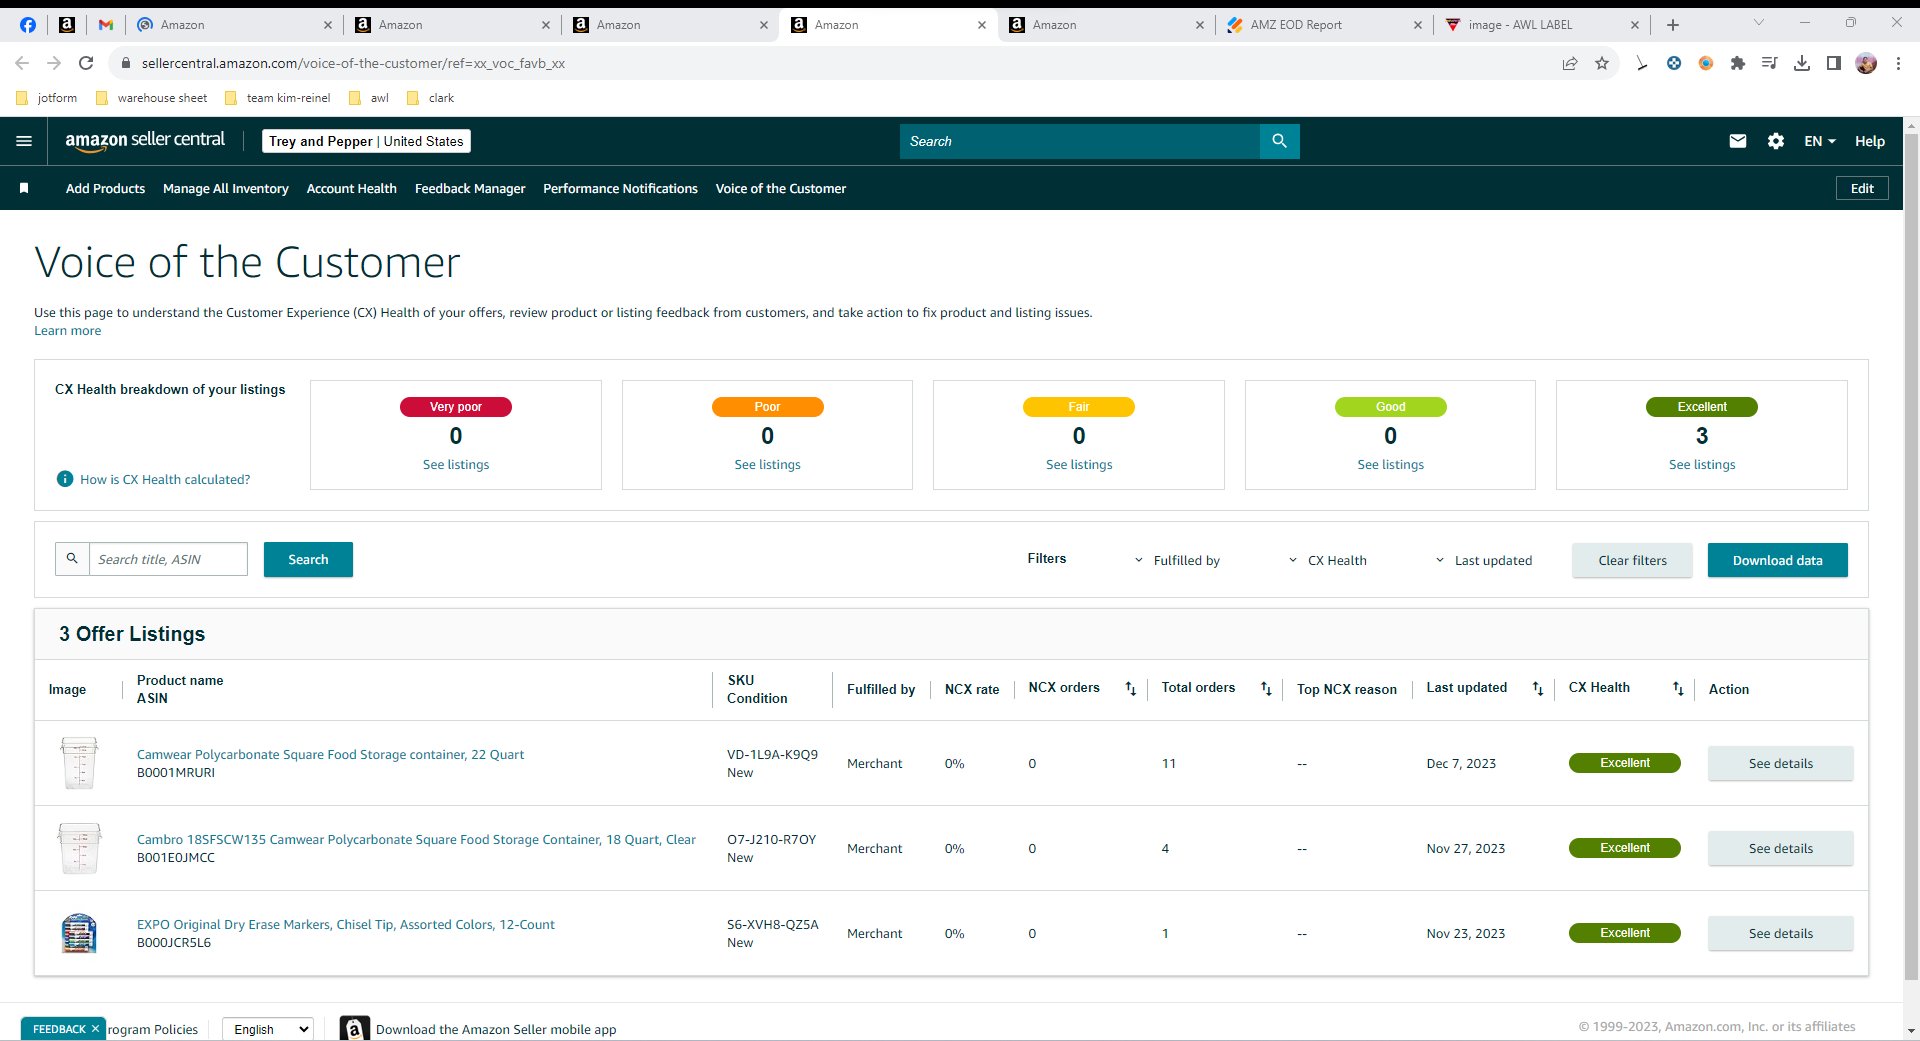Viewport: 1920px width, 1041px height.
Task: Expand the Fulfilled by filter
Action: point(1177,560)
